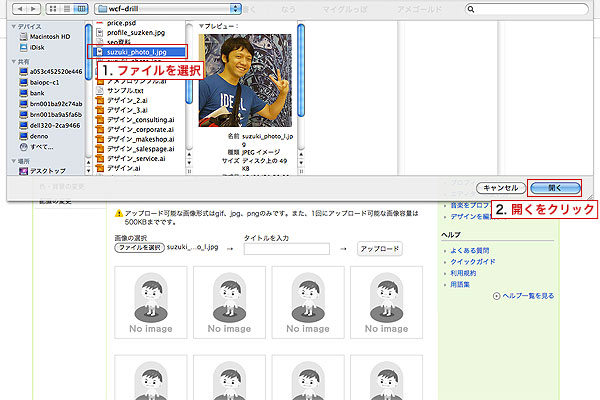Select file デザイン_3.ai
The image size is (600, 400).
tap(122, 110)
